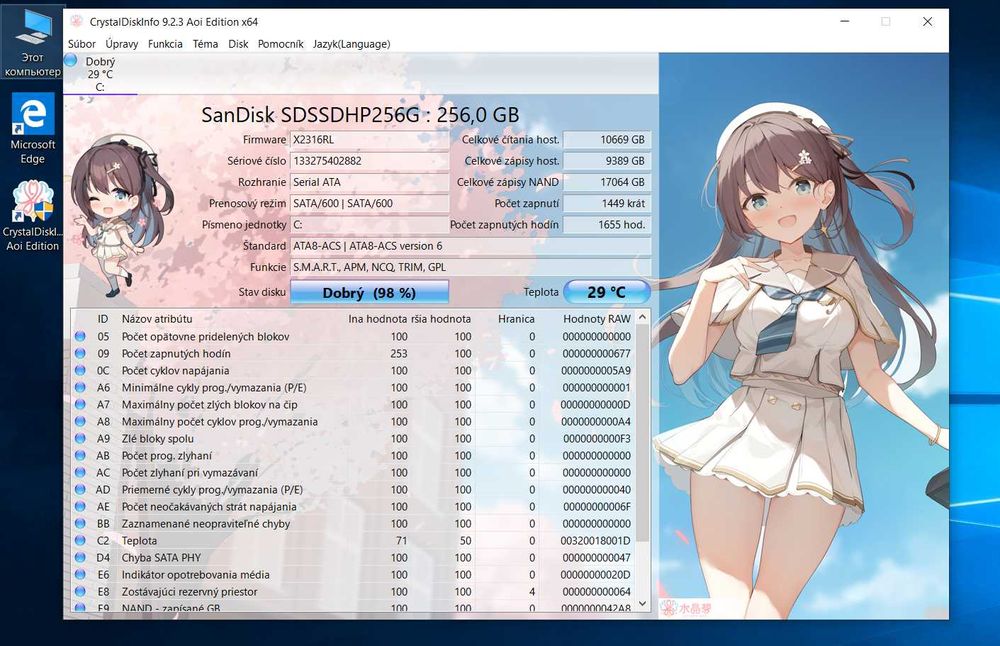1000x646 pixels.
Task: Select row Zlé bloky spolu
Action: (353, 438)
